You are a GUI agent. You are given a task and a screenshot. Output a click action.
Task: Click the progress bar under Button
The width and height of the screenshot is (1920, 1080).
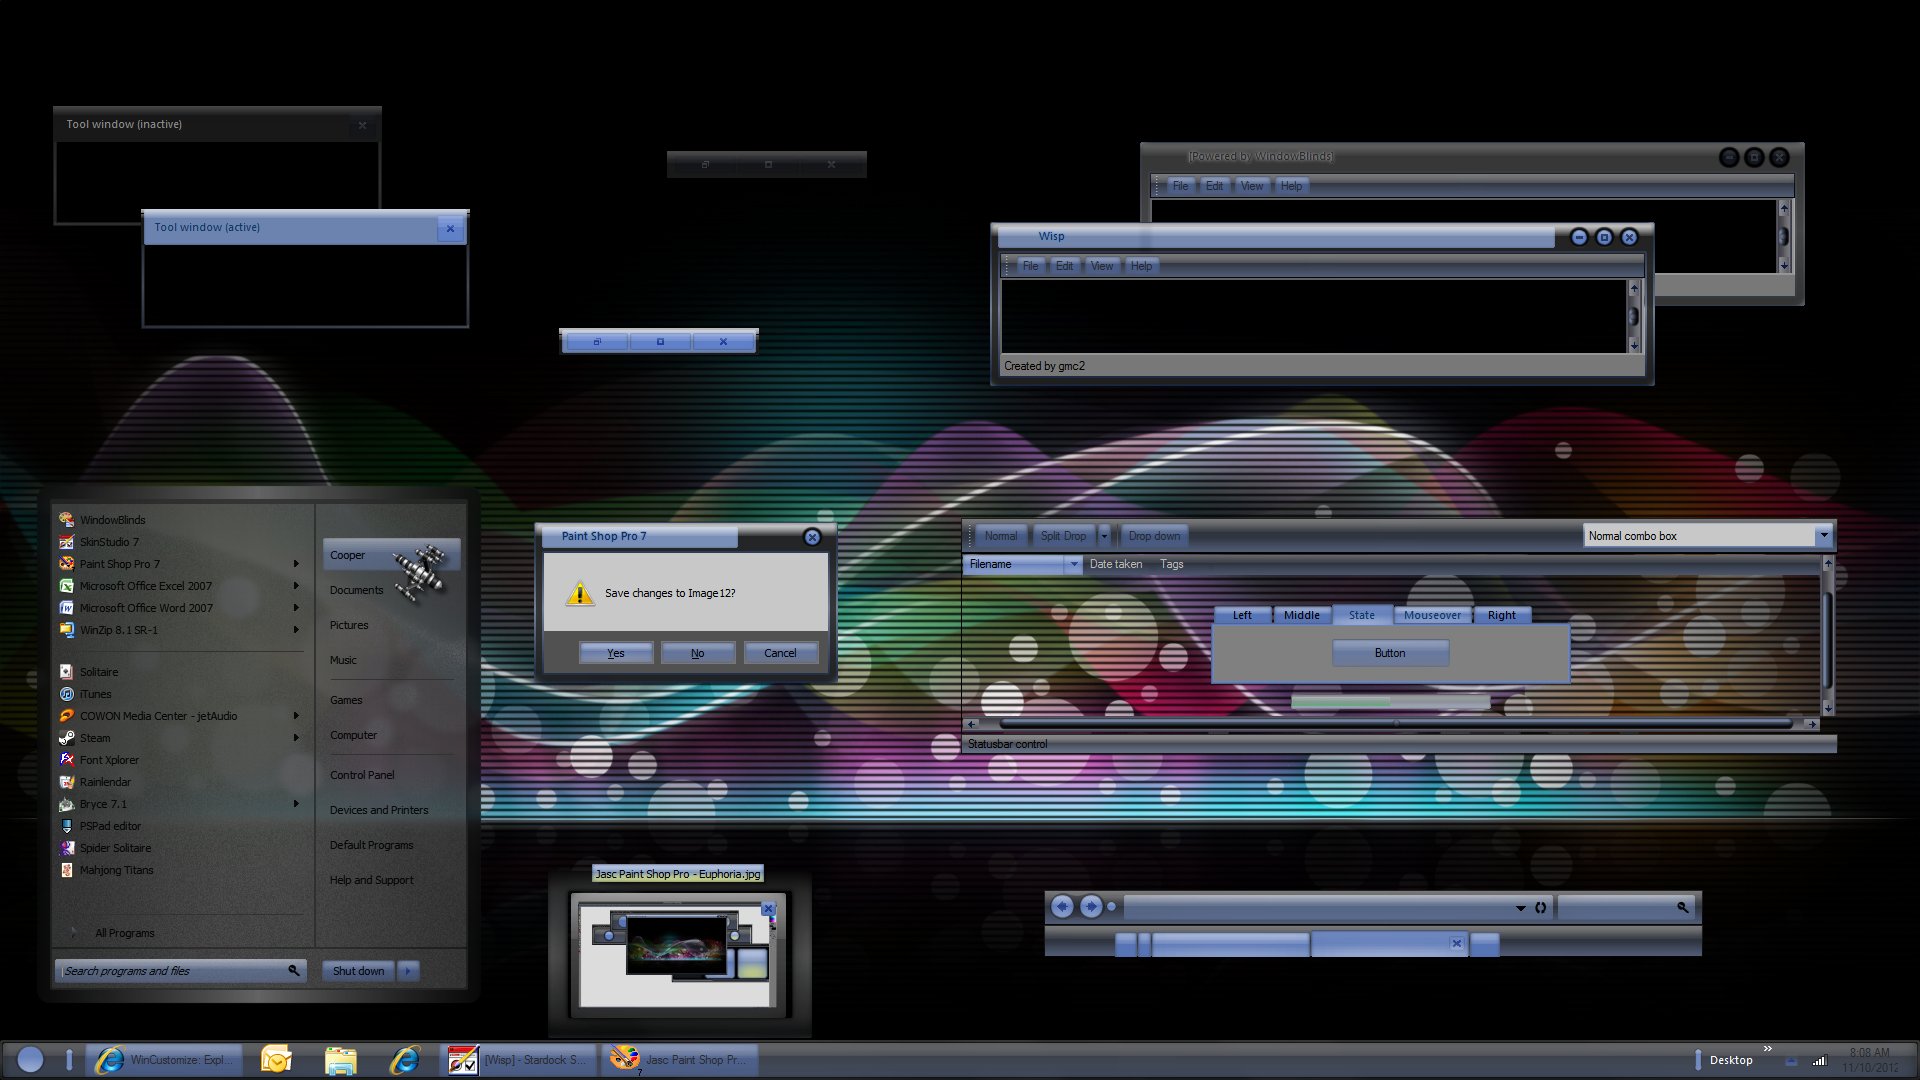click(x=1390, y=702)
